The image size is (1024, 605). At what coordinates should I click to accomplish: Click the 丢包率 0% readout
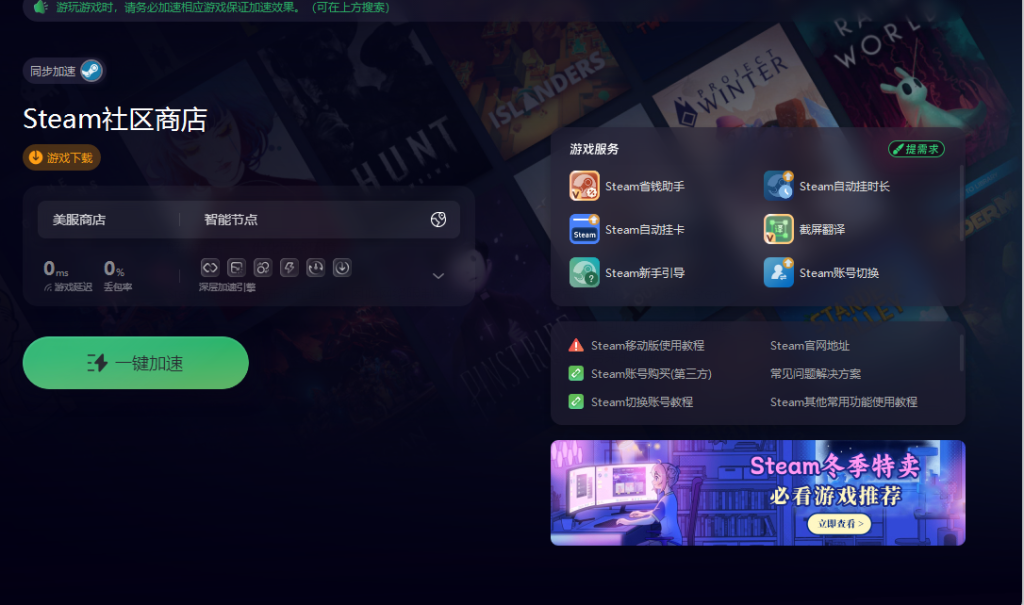point(118,275)
